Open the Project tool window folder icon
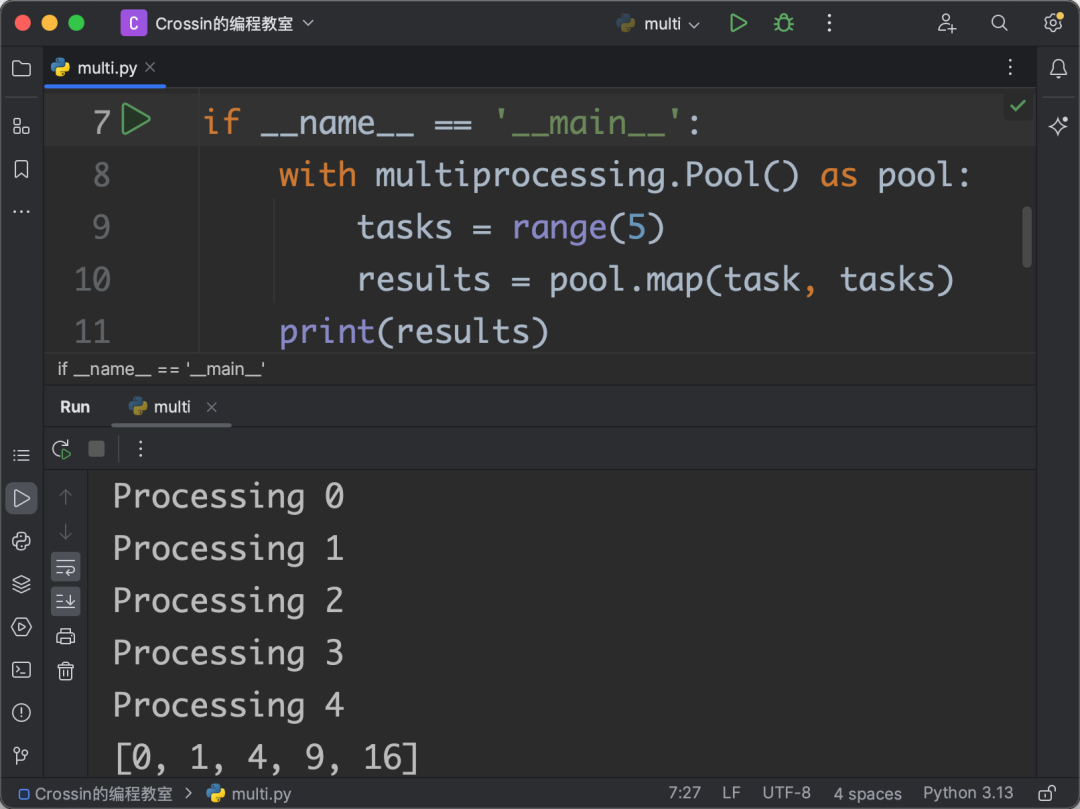The width and height of the screenshot is (1080, 809). coord(21,68)
